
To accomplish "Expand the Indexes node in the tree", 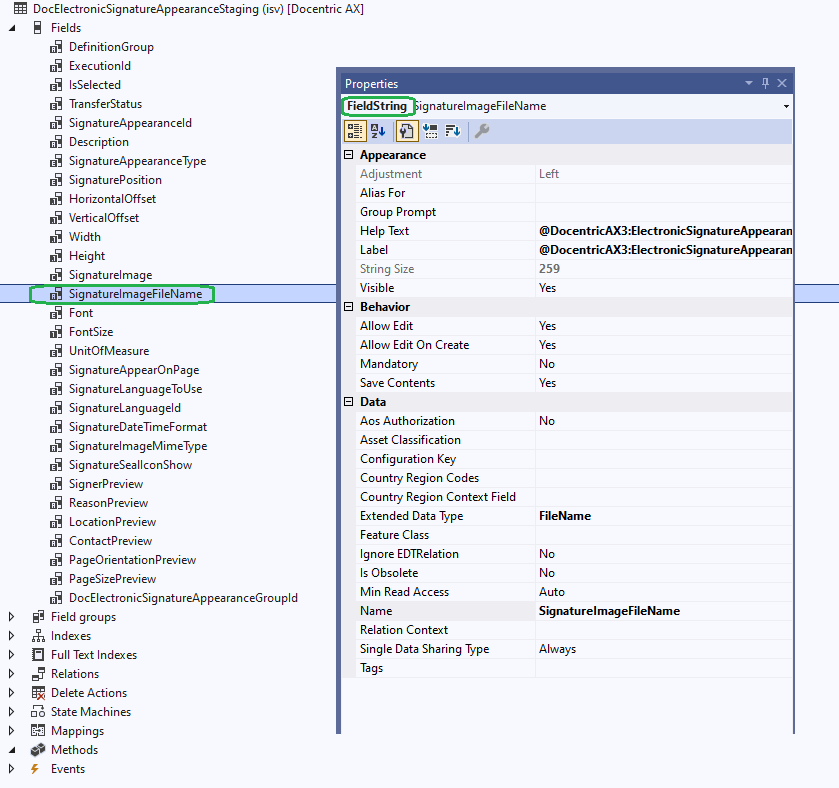I will click(12, 636).
